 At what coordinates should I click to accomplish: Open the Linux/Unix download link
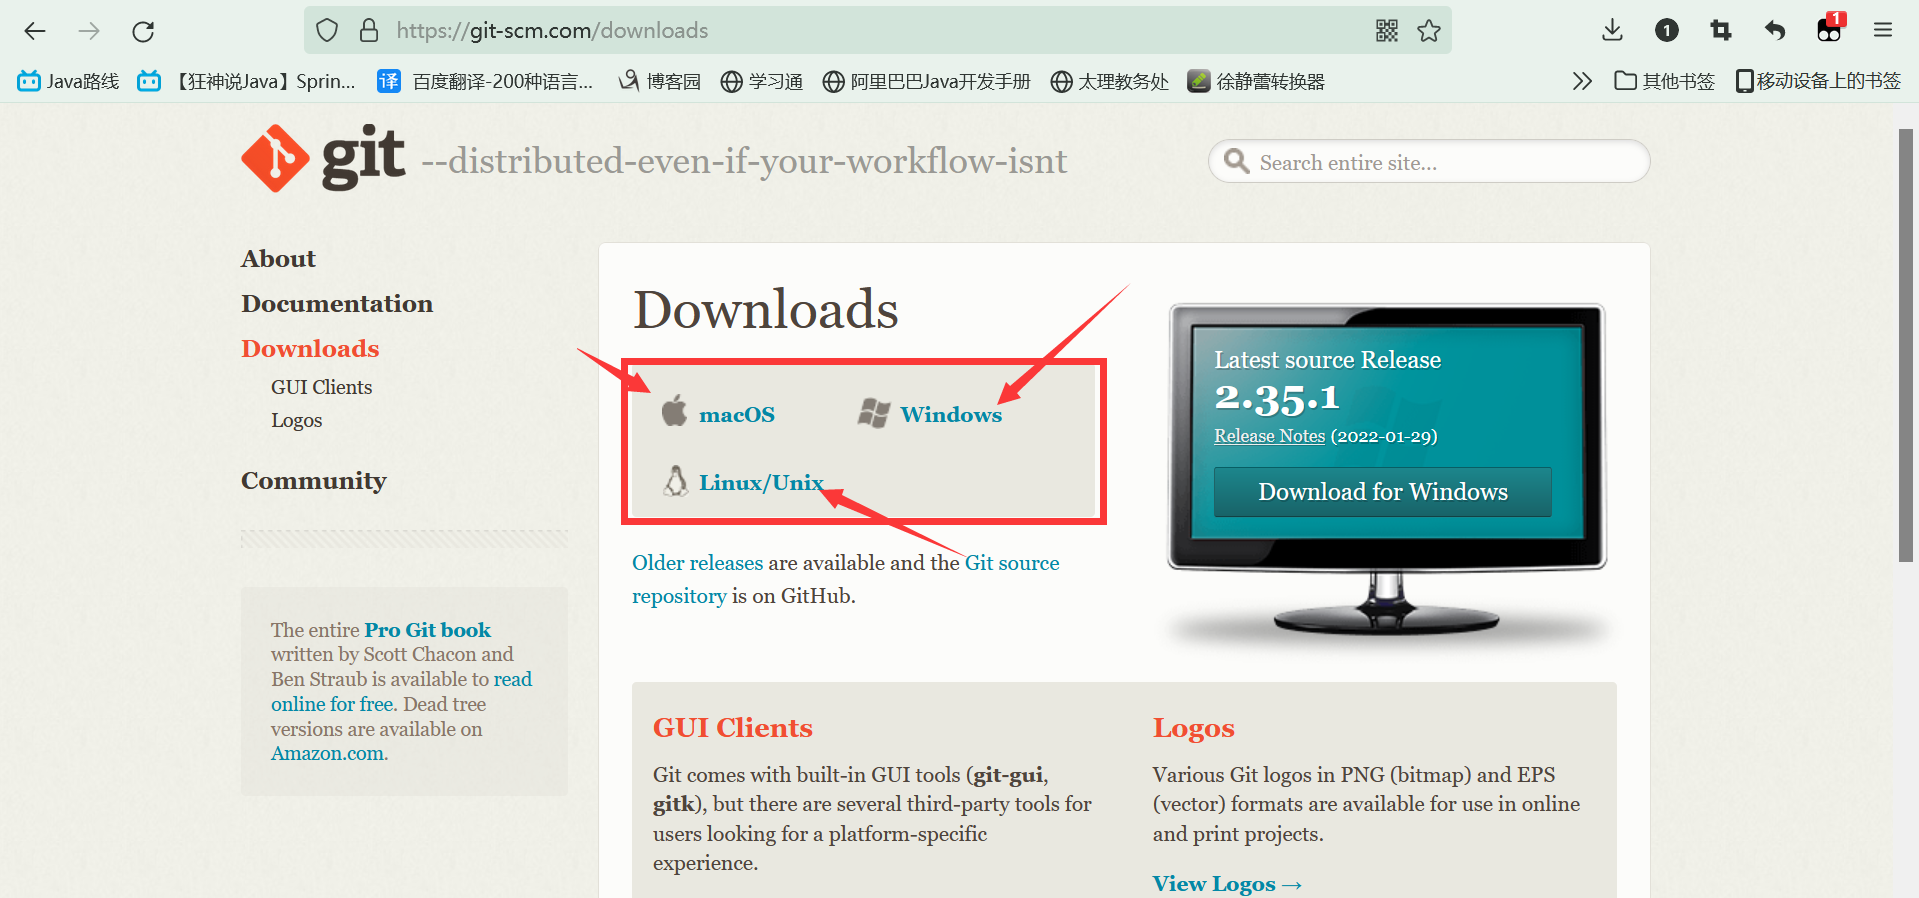(761, 483)
